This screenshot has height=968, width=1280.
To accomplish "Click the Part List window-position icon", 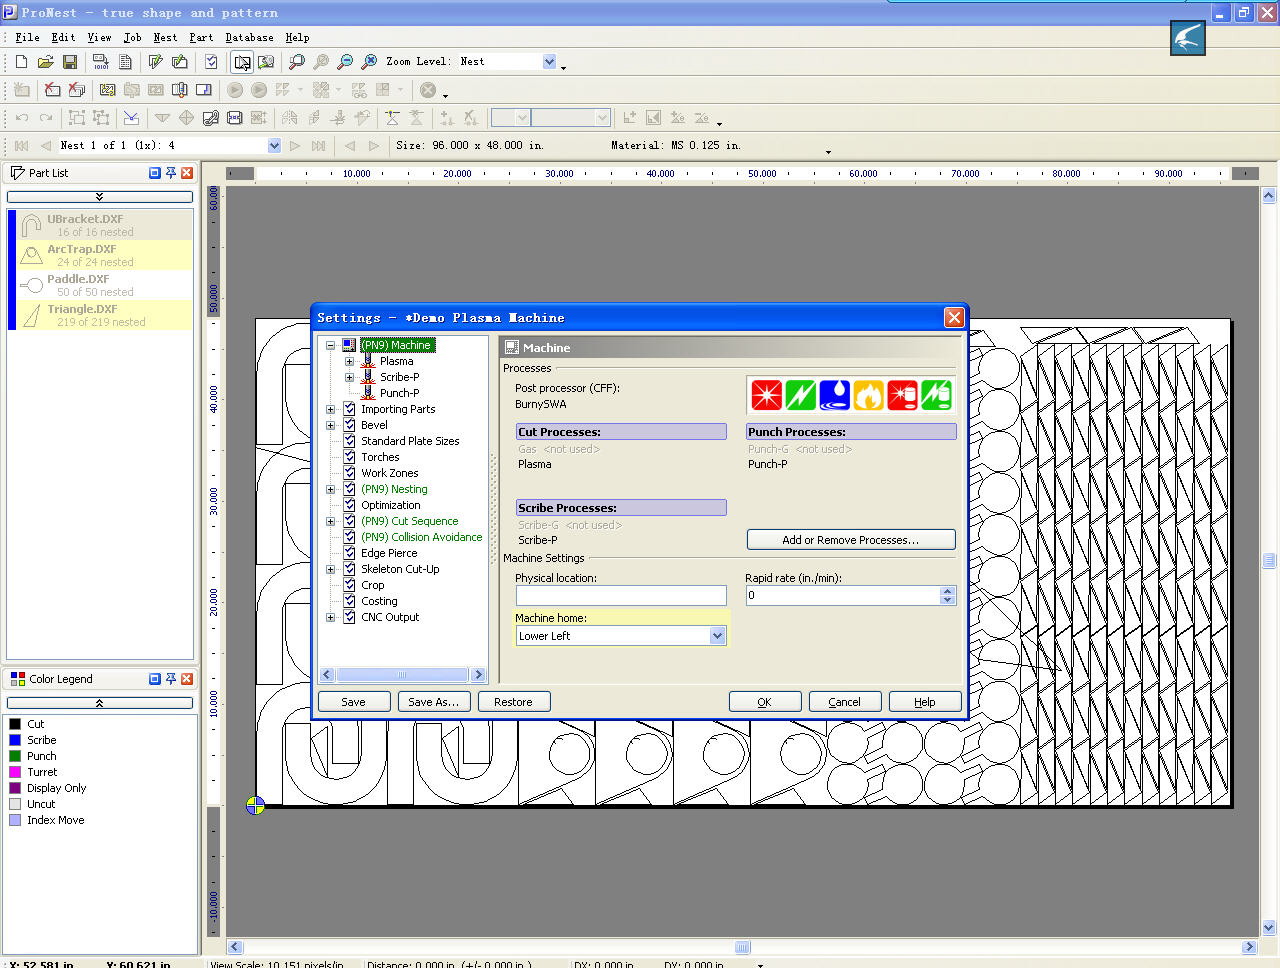I will pos(155,173).
